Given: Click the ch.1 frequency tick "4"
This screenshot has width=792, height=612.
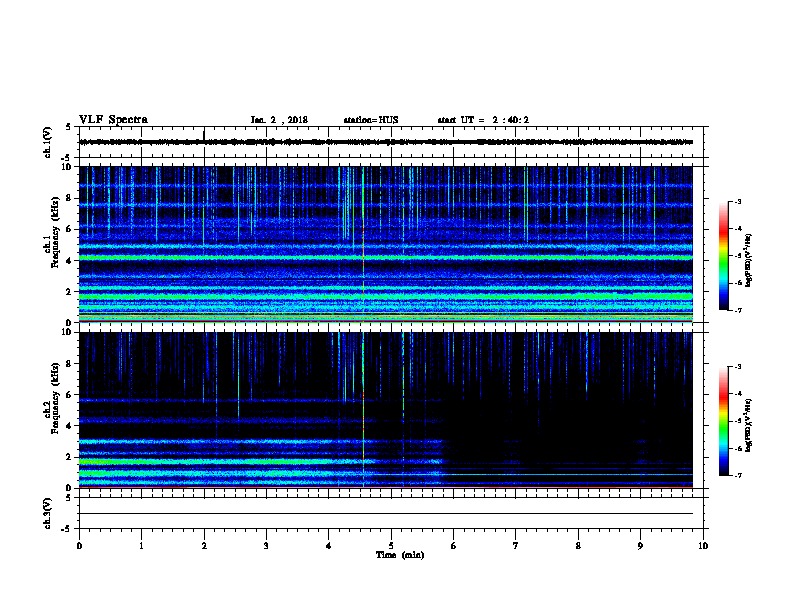Looking at the screenshot, I should [x=70, y=261].
